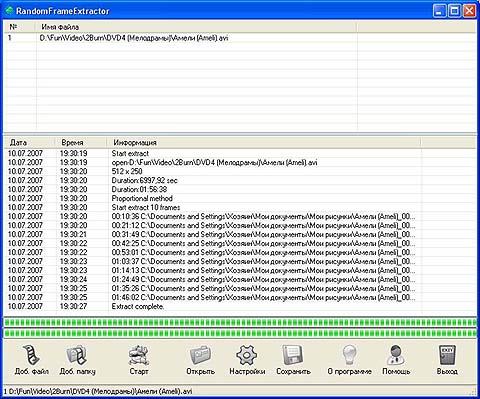This screenshot has height=399, width=480.
Task: Open the Открыть folder icon
Action: tap(200, 355)
